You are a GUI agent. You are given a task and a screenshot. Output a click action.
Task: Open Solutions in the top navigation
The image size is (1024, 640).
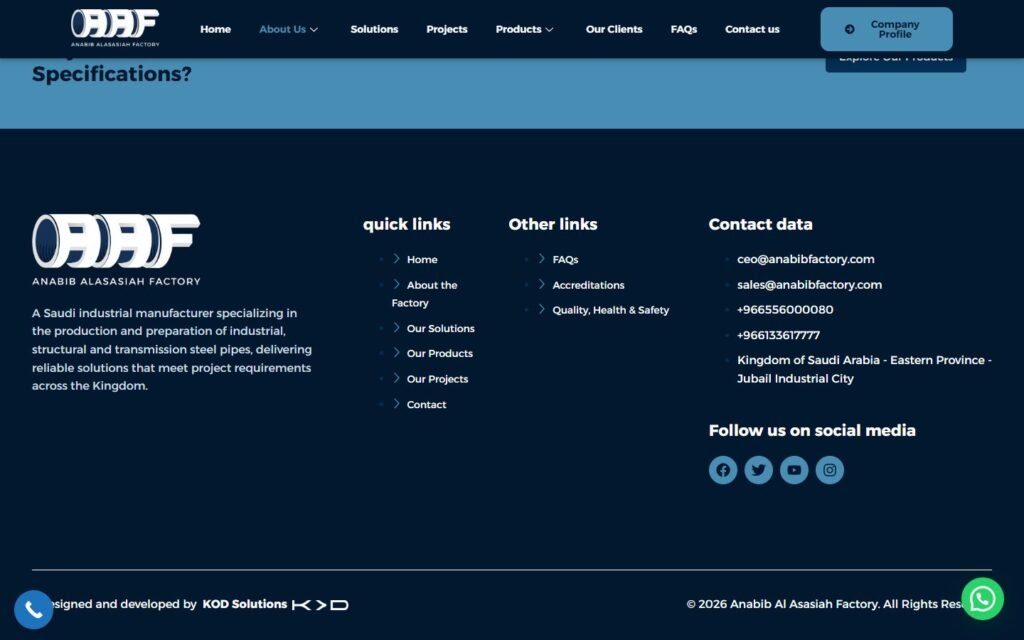pyautogui.click(x=374, y=29)
